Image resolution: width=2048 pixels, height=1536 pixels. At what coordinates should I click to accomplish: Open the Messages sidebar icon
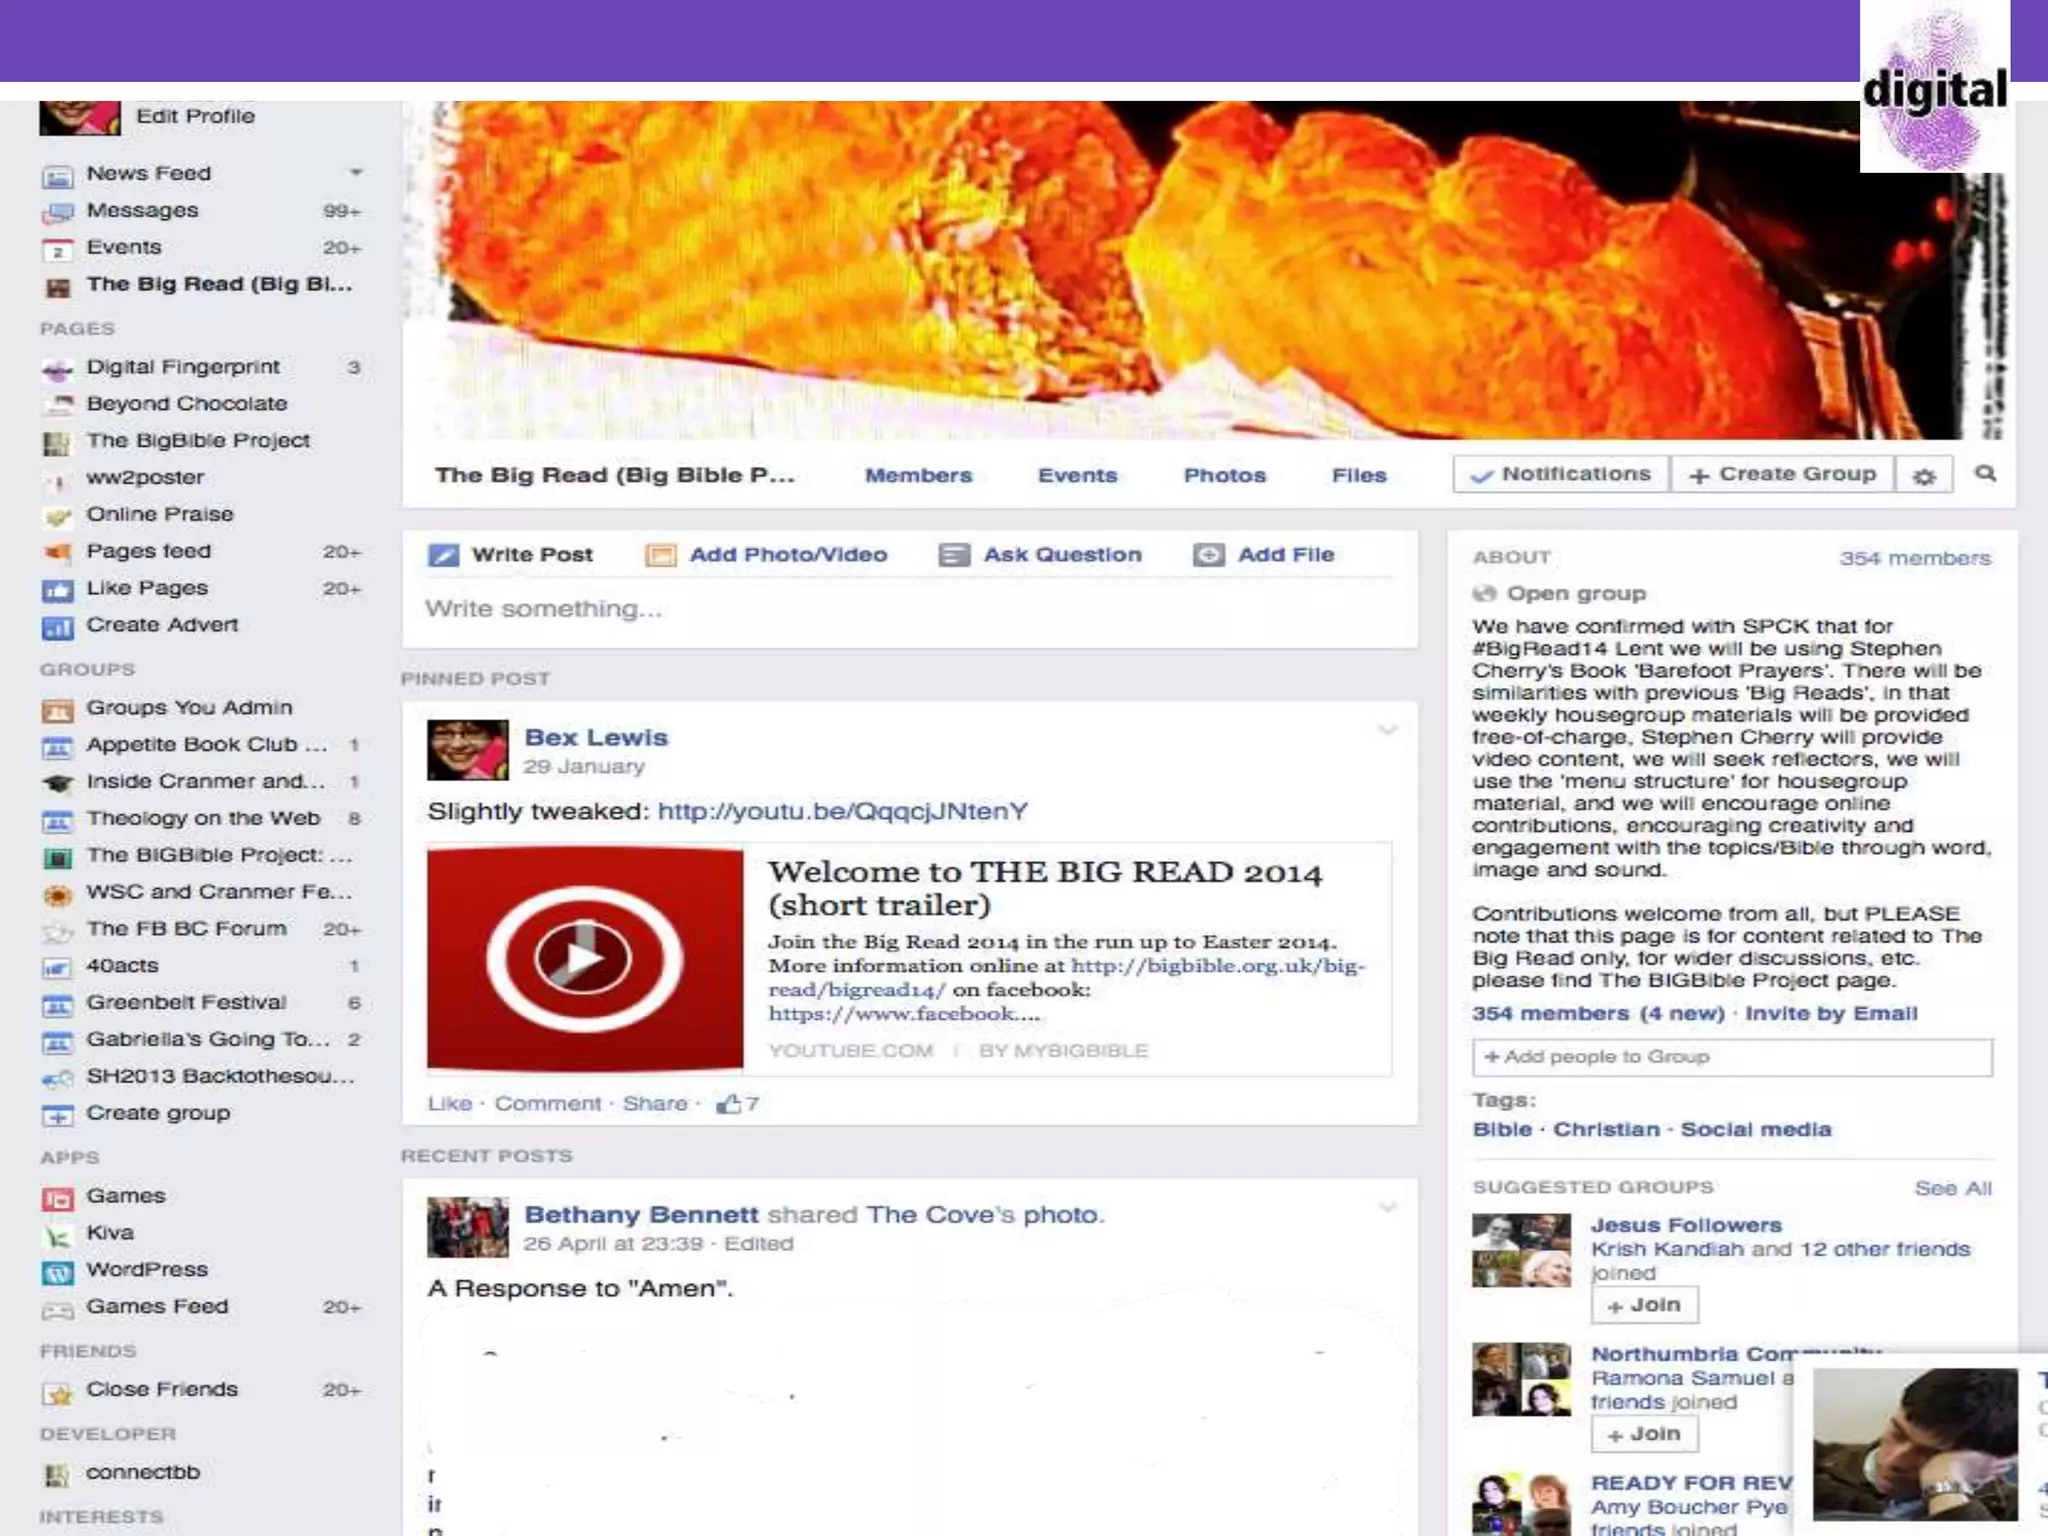(x=58, y=212)
